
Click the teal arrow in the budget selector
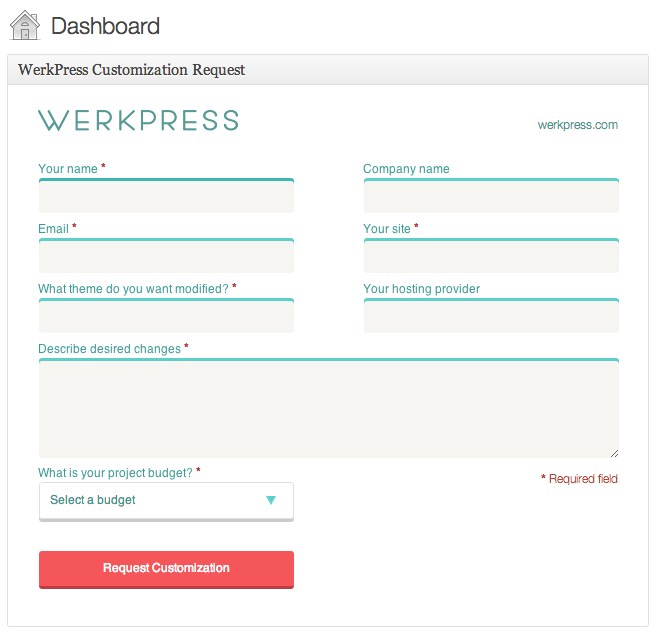pos(271,500)
